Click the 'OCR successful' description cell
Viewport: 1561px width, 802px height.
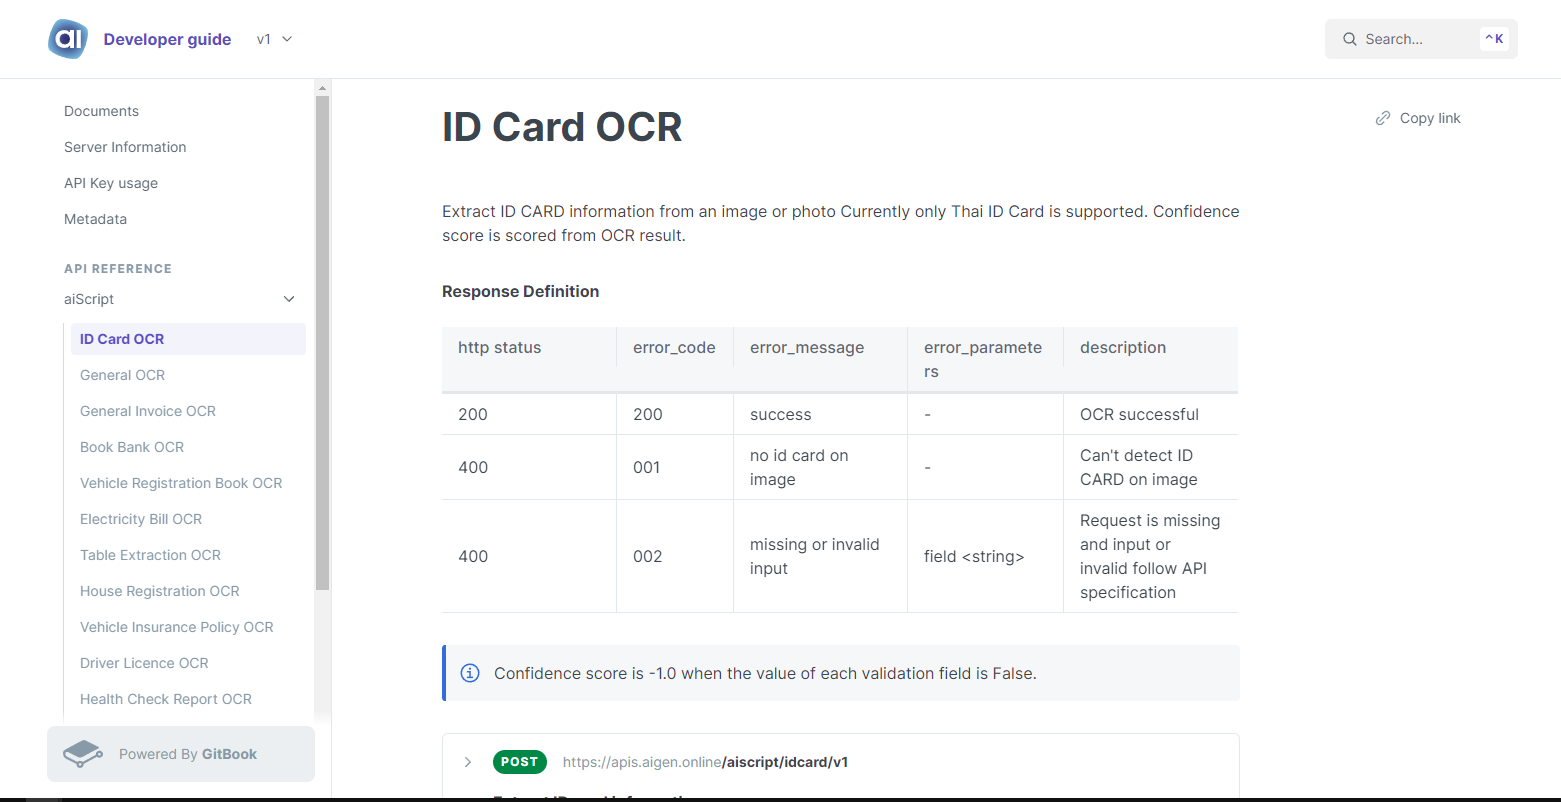click(x=1151, y=414)
